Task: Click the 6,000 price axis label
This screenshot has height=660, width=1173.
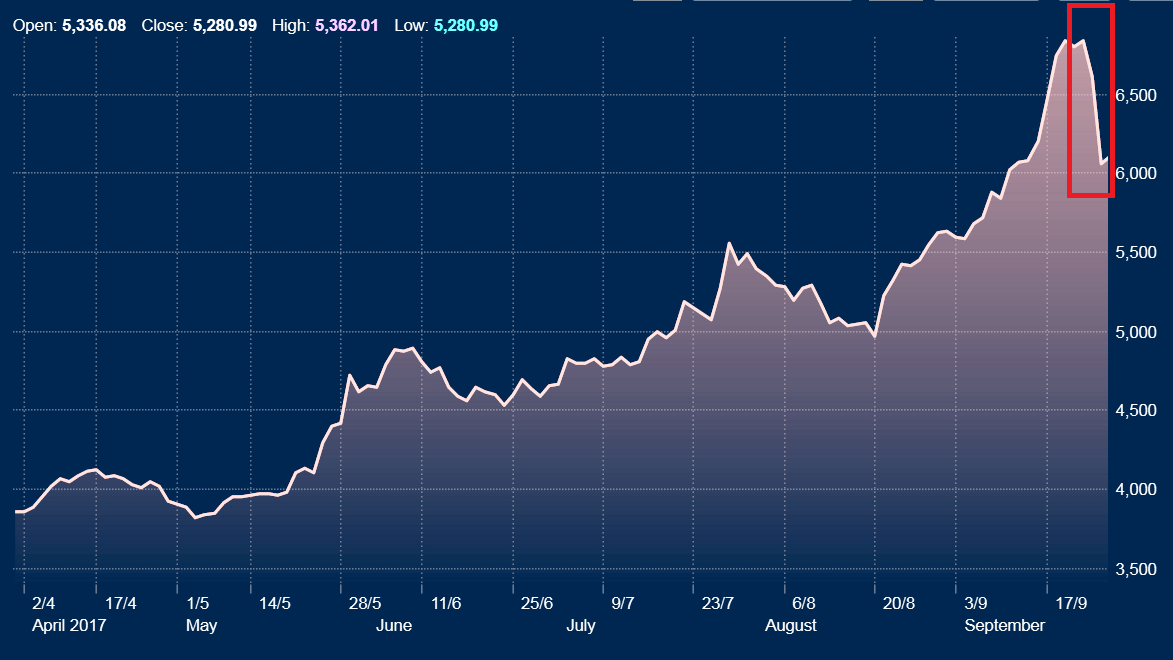Action: click(1136, 174)
